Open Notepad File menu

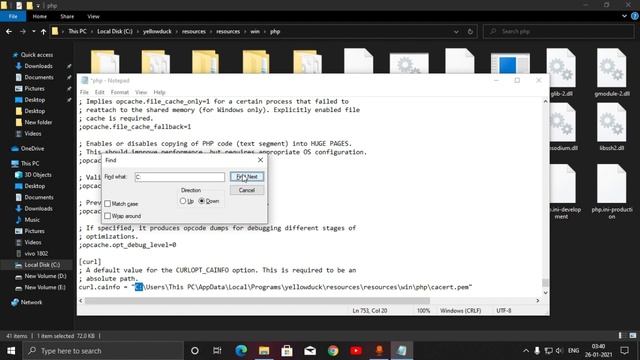[x=84, y=92]
